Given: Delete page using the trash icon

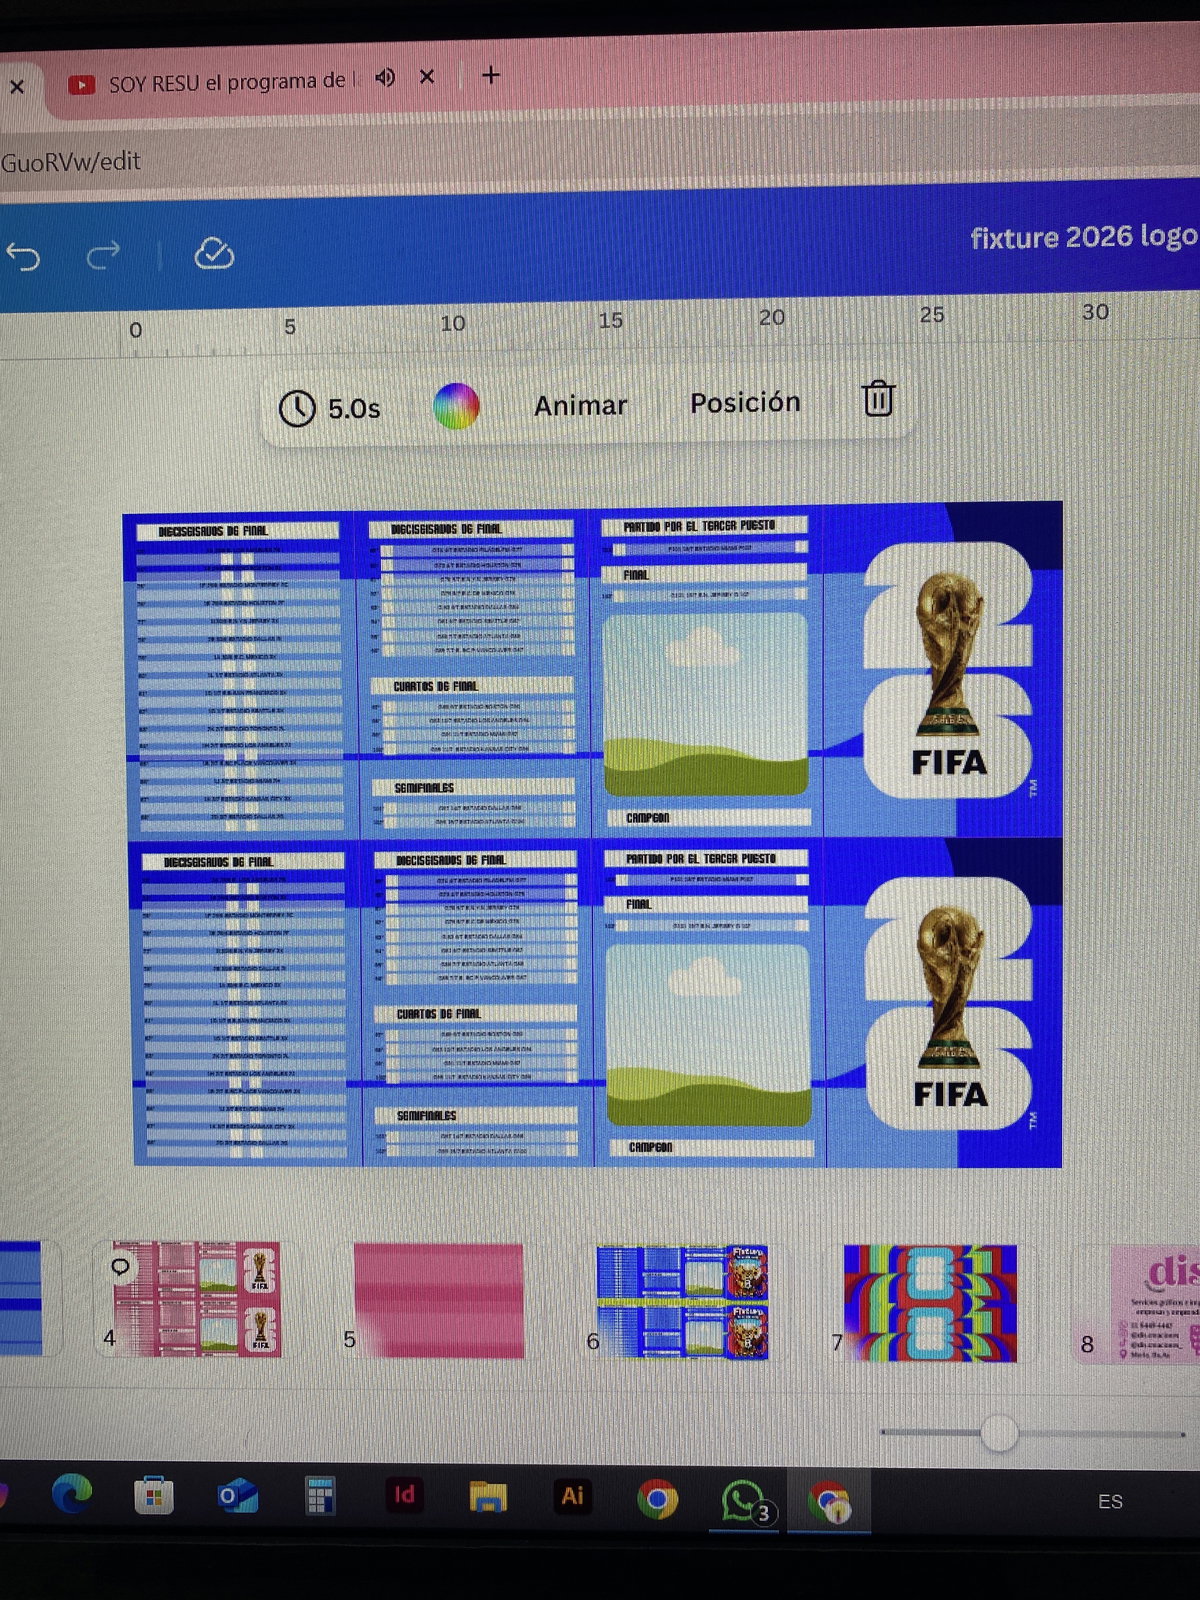Looking at the screenshot, I should pos(878,399).
